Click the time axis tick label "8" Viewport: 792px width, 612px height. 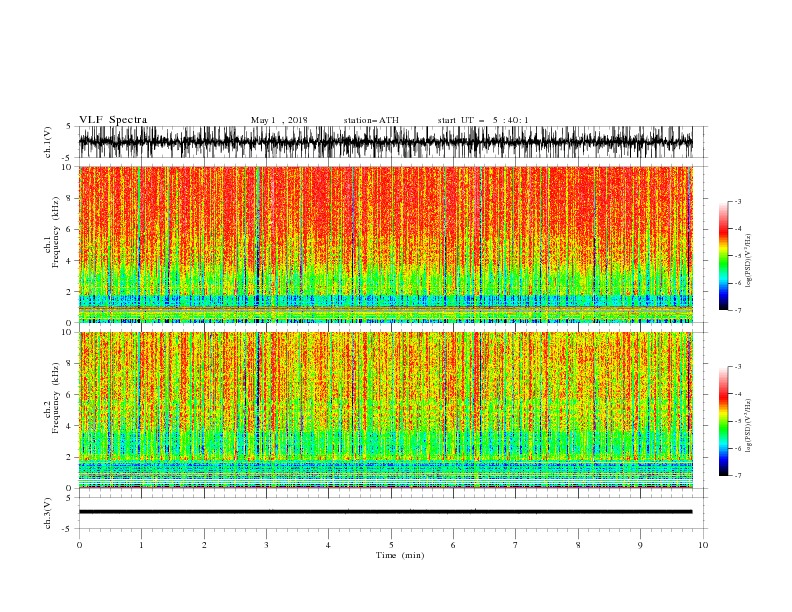(578, 545)
